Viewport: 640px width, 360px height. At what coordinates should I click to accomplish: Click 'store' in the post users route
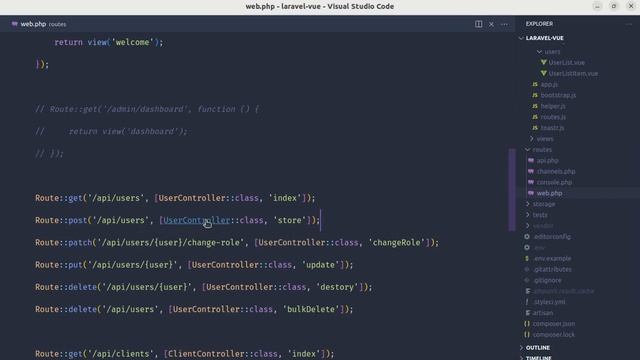(289, 220)
